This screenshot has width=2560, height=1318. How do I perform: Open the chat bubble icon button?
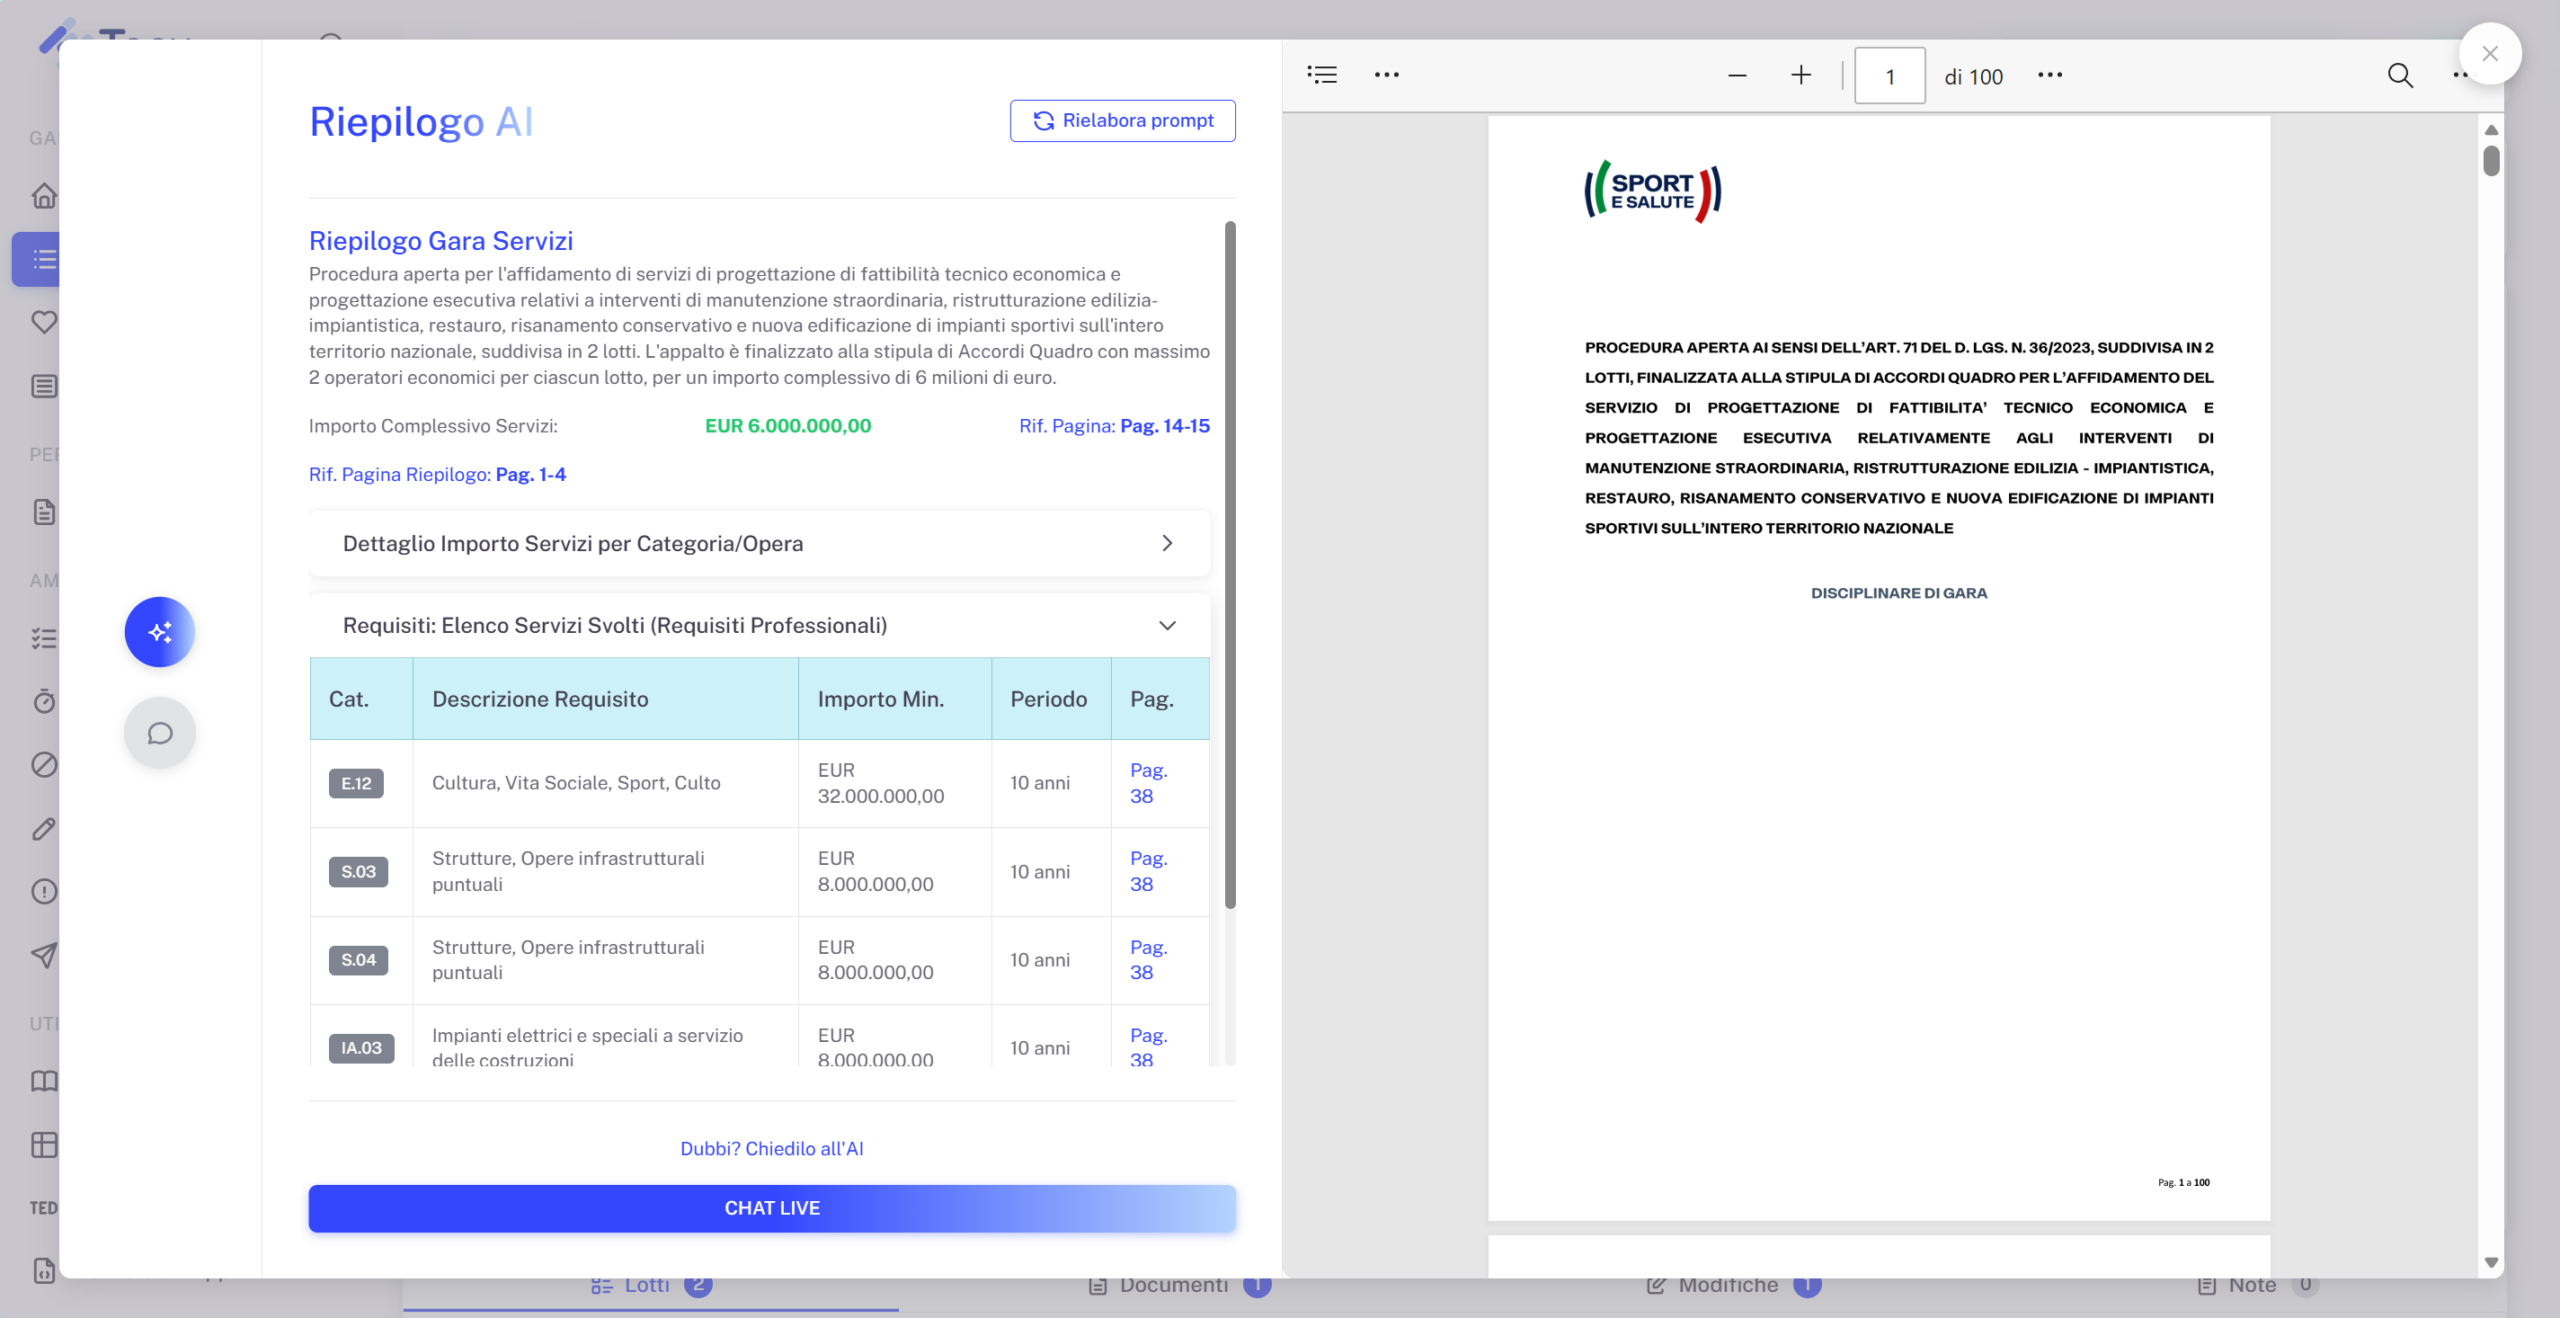(x=159, y=733)
